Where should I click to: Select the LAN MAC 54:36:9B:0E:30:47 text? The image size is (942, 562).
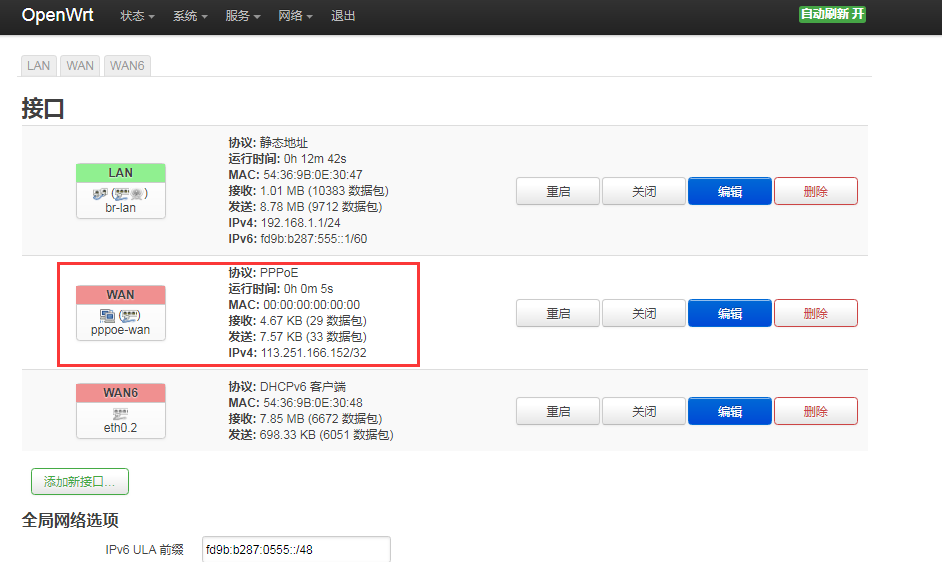[x=313, y=175]
